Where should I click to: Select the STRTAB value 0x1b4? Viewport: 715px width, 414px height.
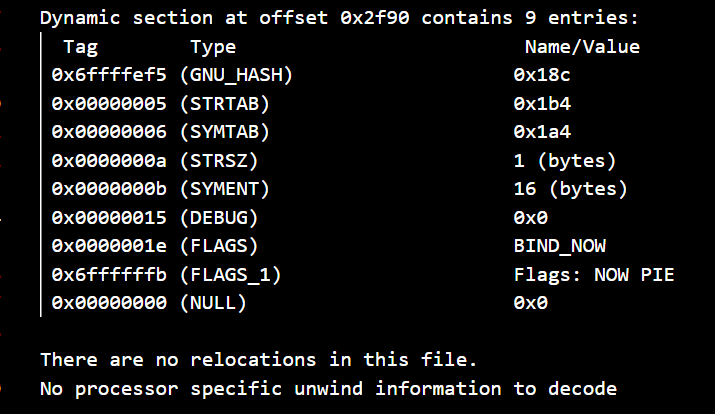tap(542, 104)
